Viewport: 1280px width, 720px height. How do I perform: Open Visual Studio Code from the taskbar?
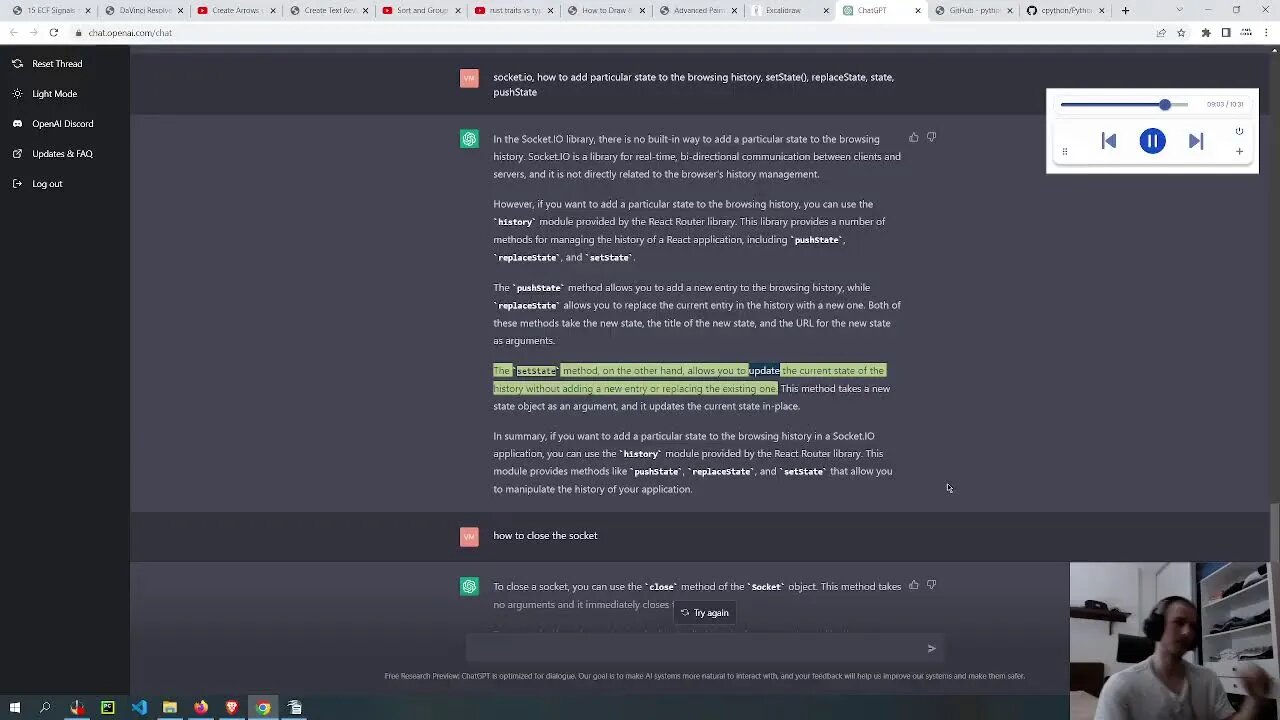tap(139, 708)
